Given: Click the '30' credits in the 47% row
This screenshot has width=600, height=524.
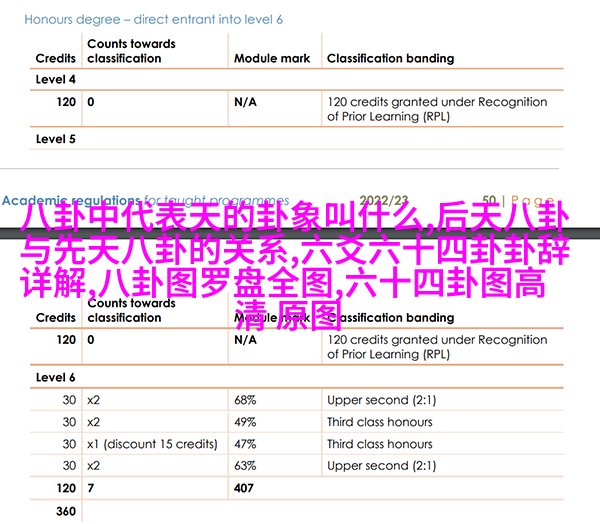Looking at the screenshot, I should [x=69, y=444].
